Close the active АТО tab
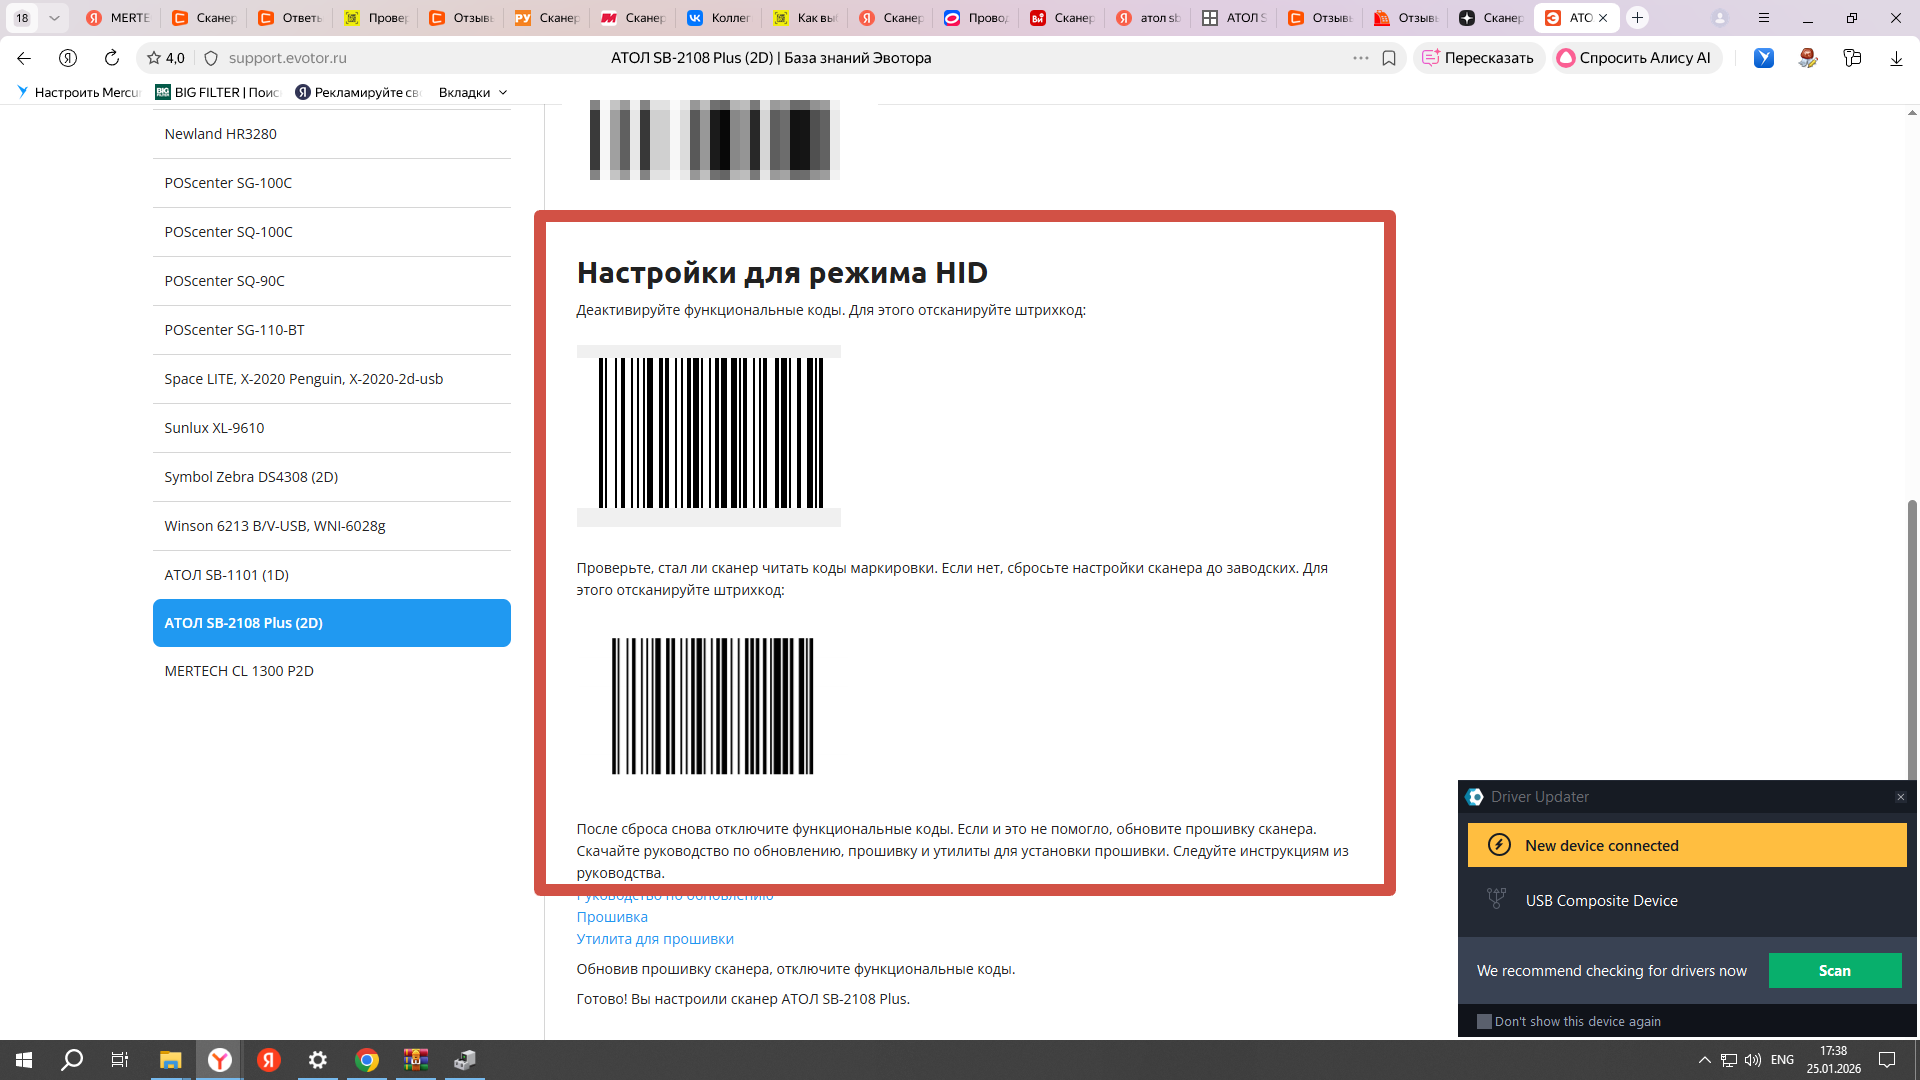Viewport: 1920px width, 1080px height. click(1603, 18)
